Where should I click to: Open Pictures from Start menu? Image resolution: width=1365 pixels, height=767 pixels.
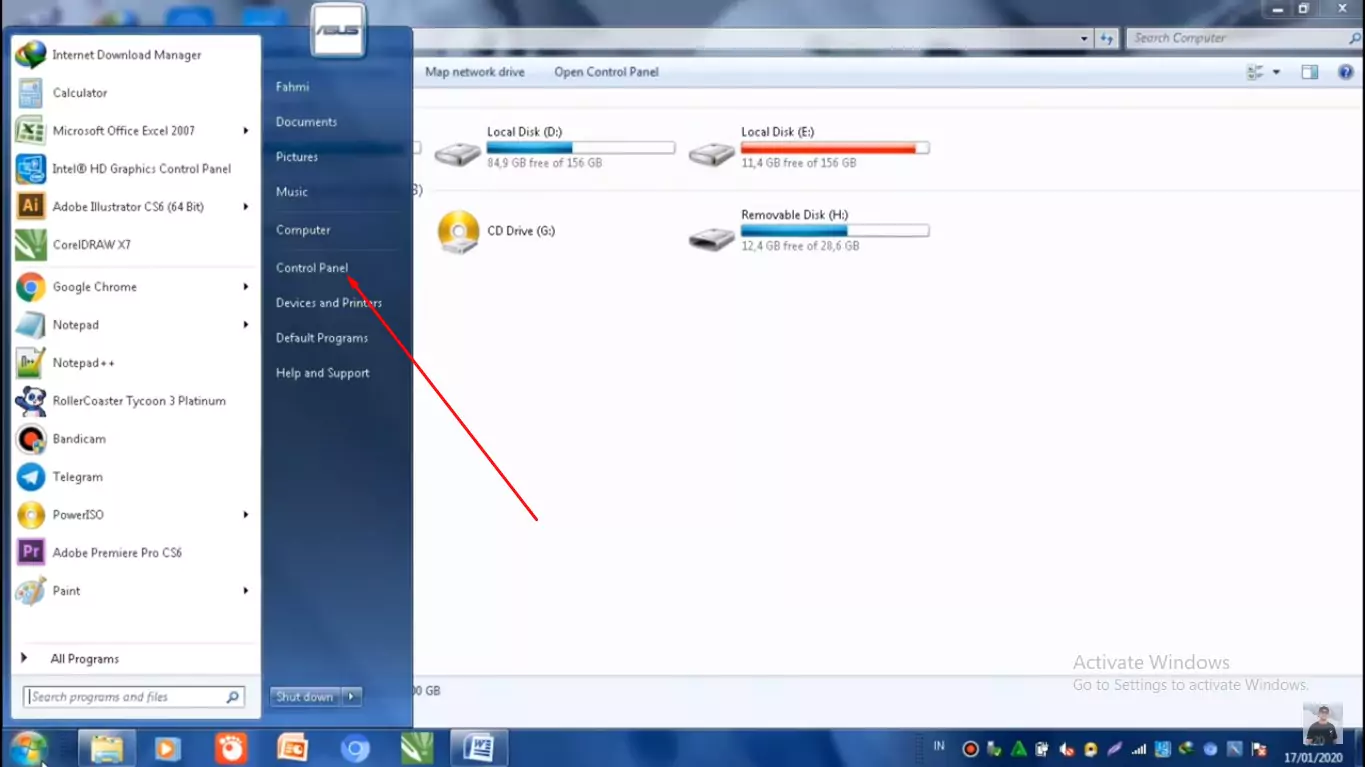(297, 157)
